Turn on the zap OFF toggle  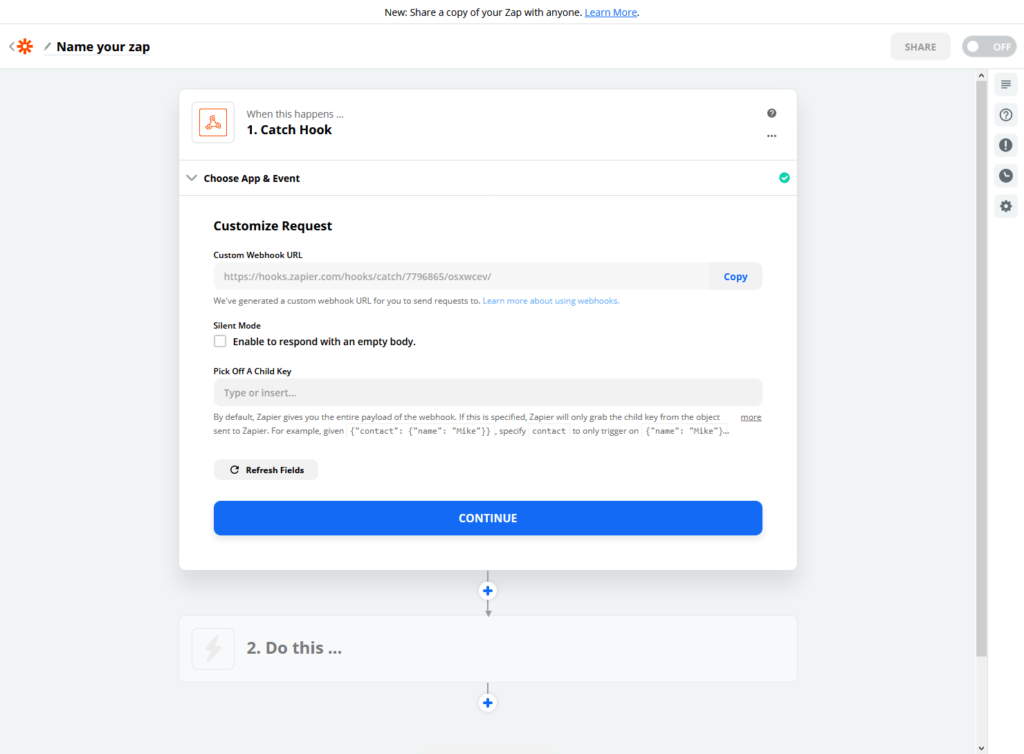[989, 46]
